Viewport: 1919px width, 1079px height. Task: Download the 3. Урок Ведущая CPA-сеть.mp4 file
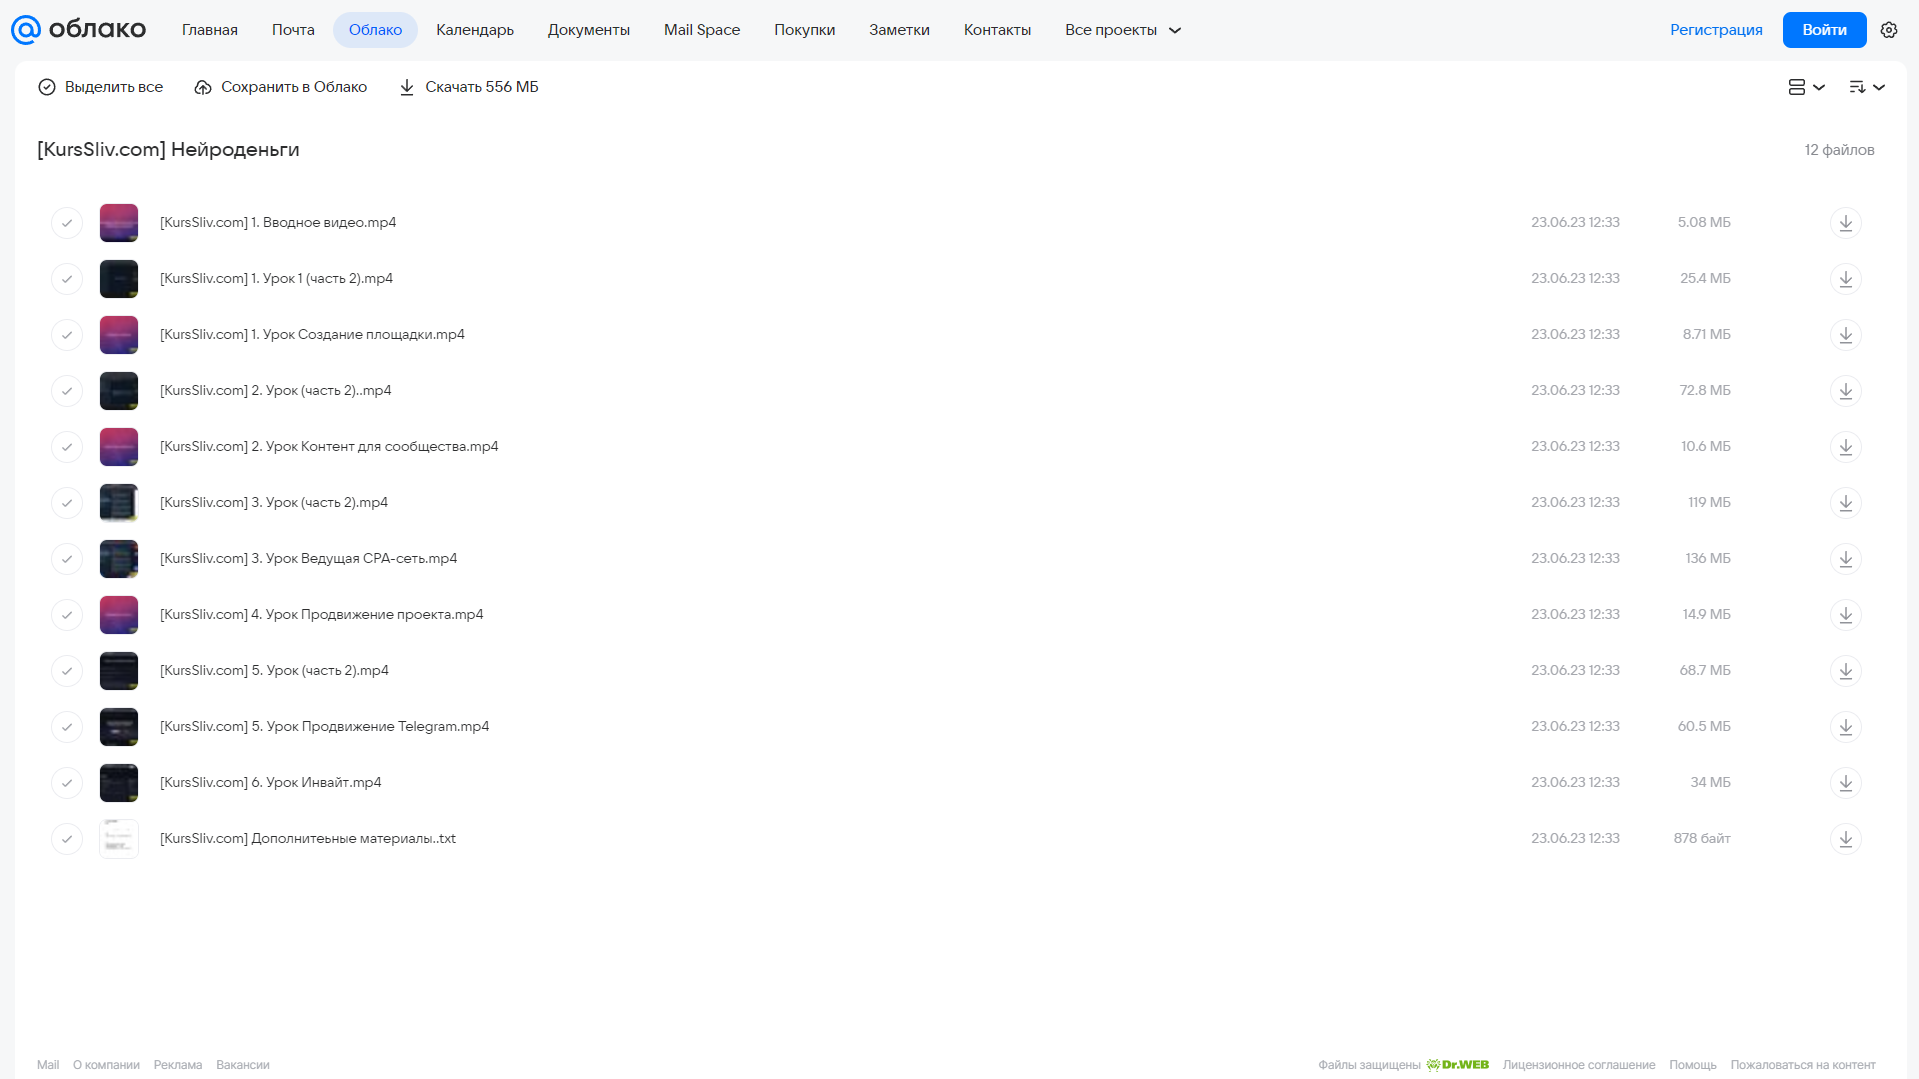1845,559
